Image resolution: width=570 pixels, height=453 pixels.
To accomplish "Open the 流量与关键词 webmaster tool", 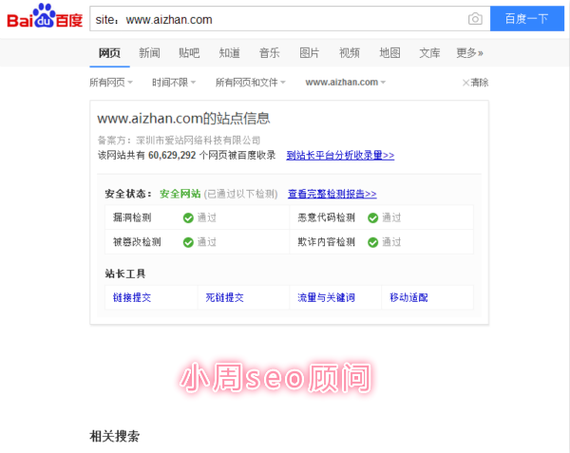I will click(x=326, y=297).
